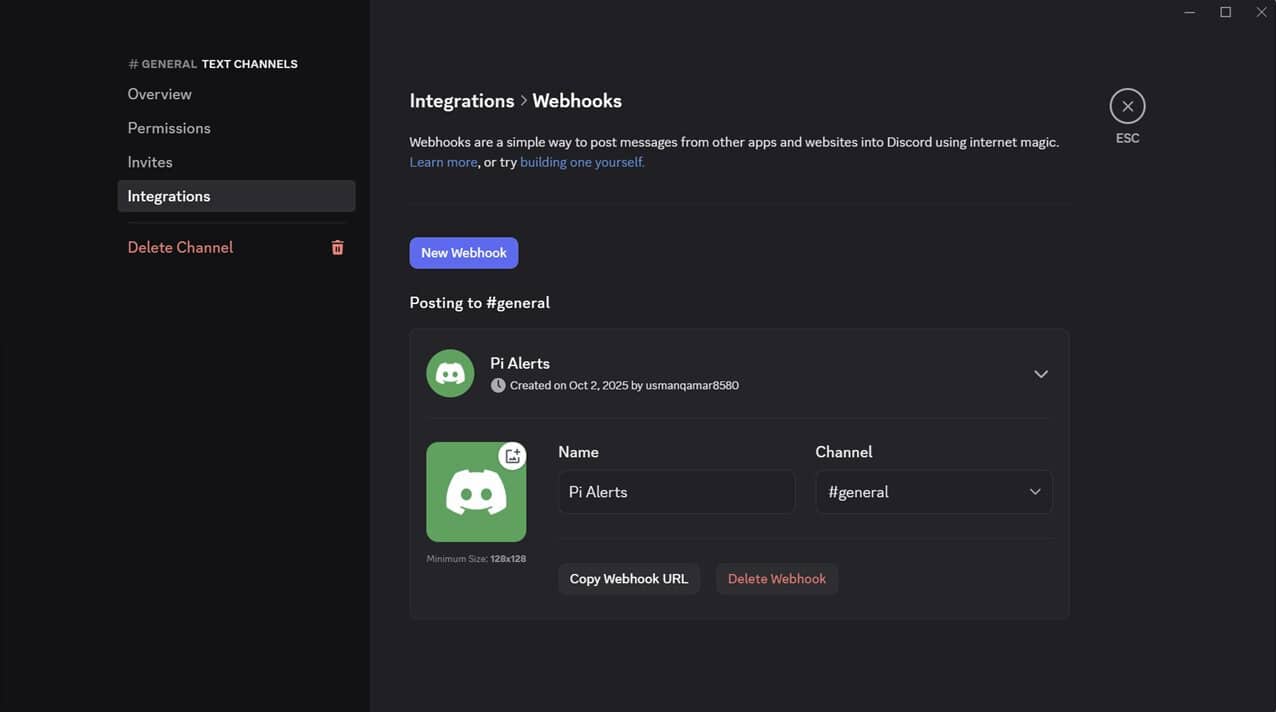Image resolution: width=1276 pixels, height=712 pixels.
Task: Click the clock icon next to creation date
Action: 498,385
